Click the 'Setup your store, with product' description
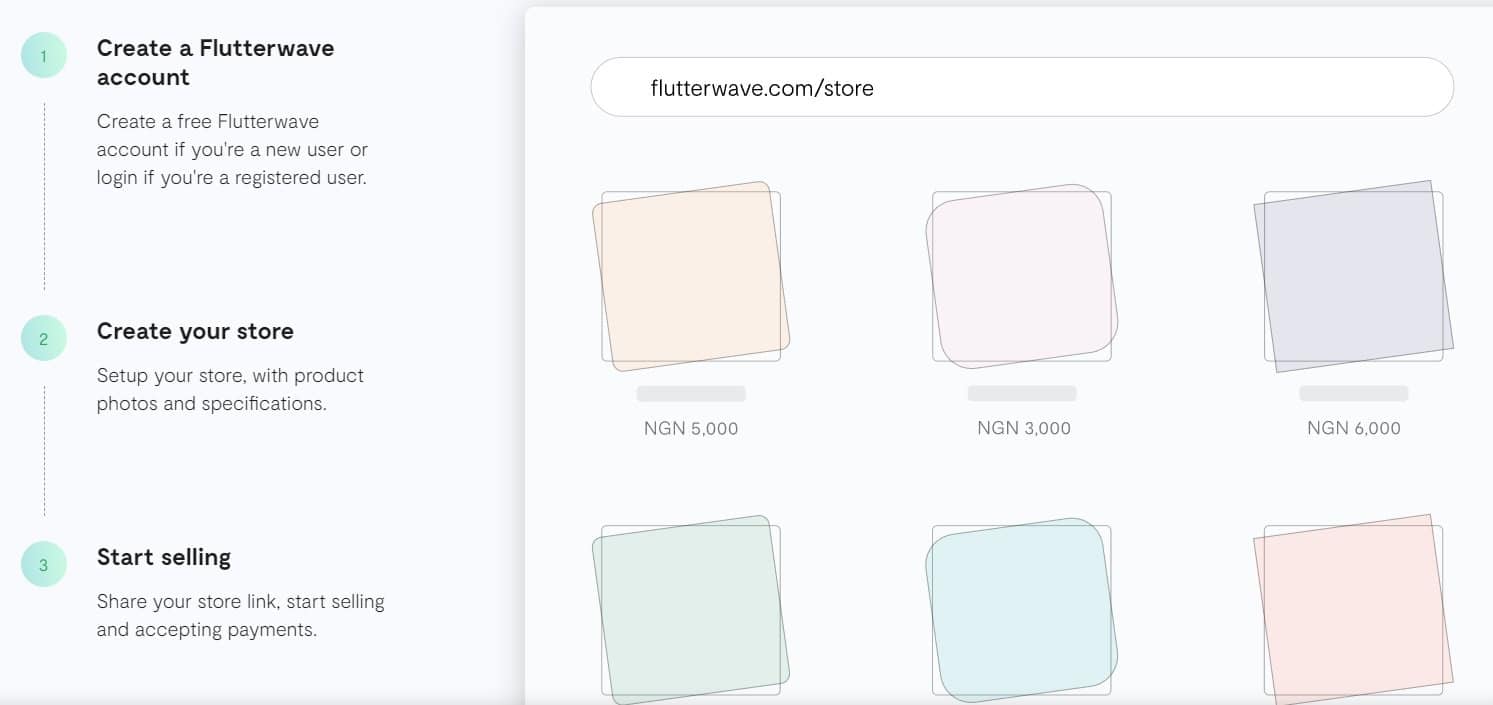Image resolution: width=1493 pixels, height=705 pixels. [x=230, y=390]
